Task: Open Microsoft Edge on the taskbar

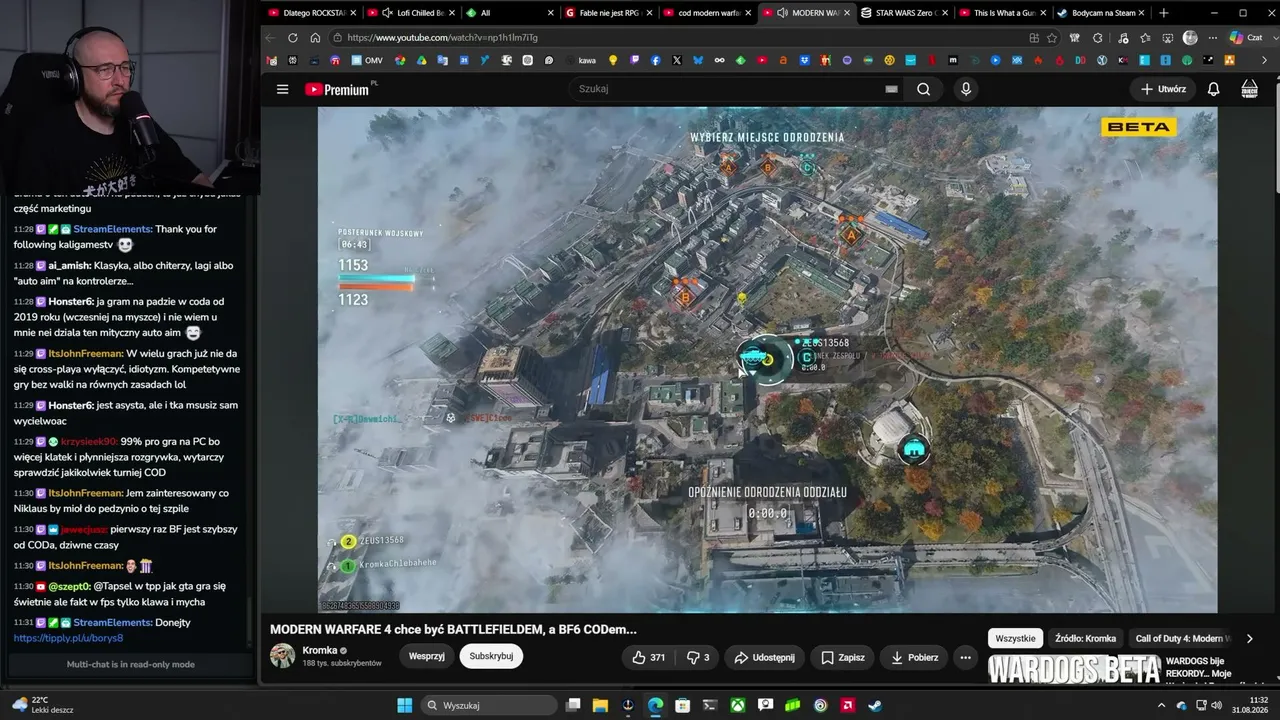Action: pos(655,705)
